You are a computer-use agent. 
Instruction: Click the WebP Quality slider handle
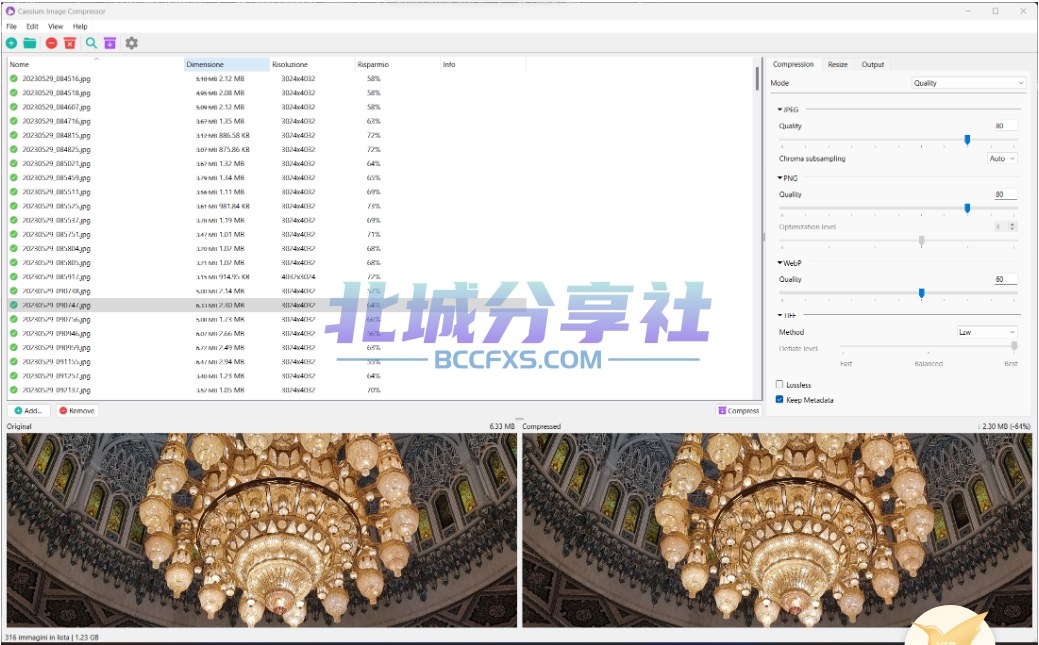pos(921,294)
